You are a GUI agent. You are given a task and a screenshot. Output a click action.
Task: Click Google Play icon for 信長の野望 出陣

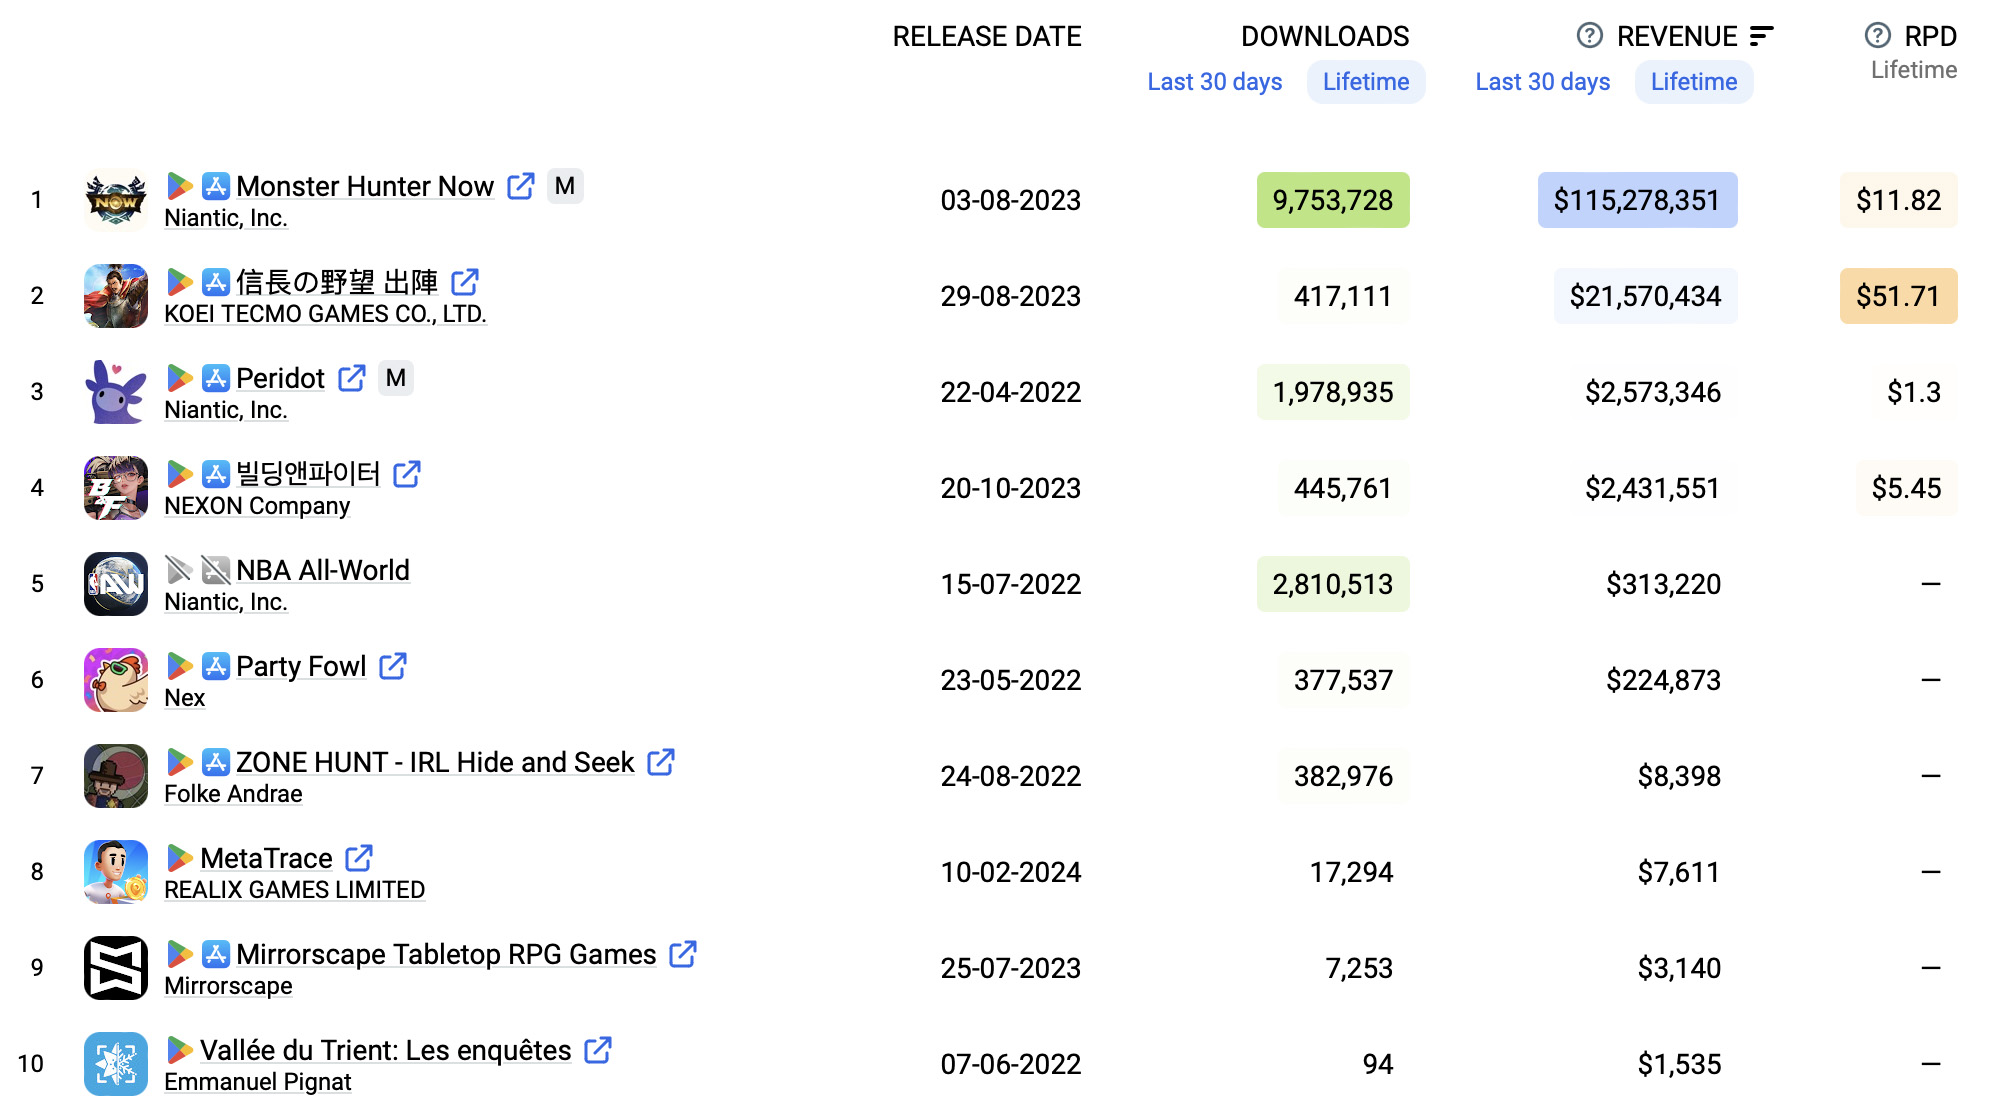pos(180,282)
